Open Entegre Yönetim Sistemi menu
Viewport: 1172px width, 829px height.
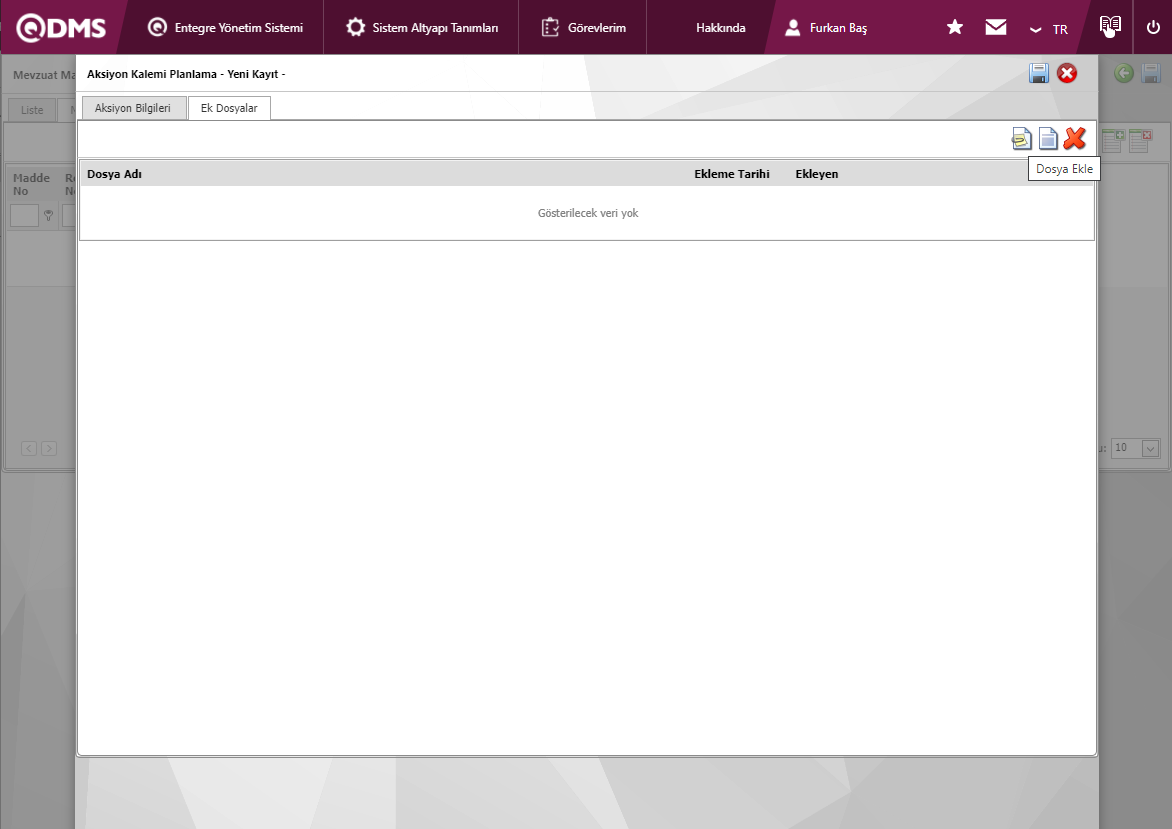[x=226, y=28]
